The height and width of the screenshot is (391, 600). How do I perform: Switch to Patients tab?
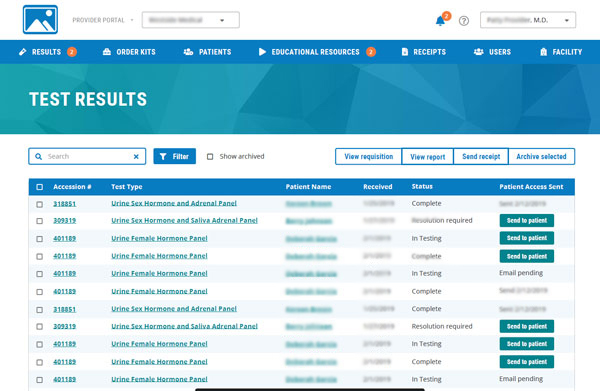coord(207,52)
